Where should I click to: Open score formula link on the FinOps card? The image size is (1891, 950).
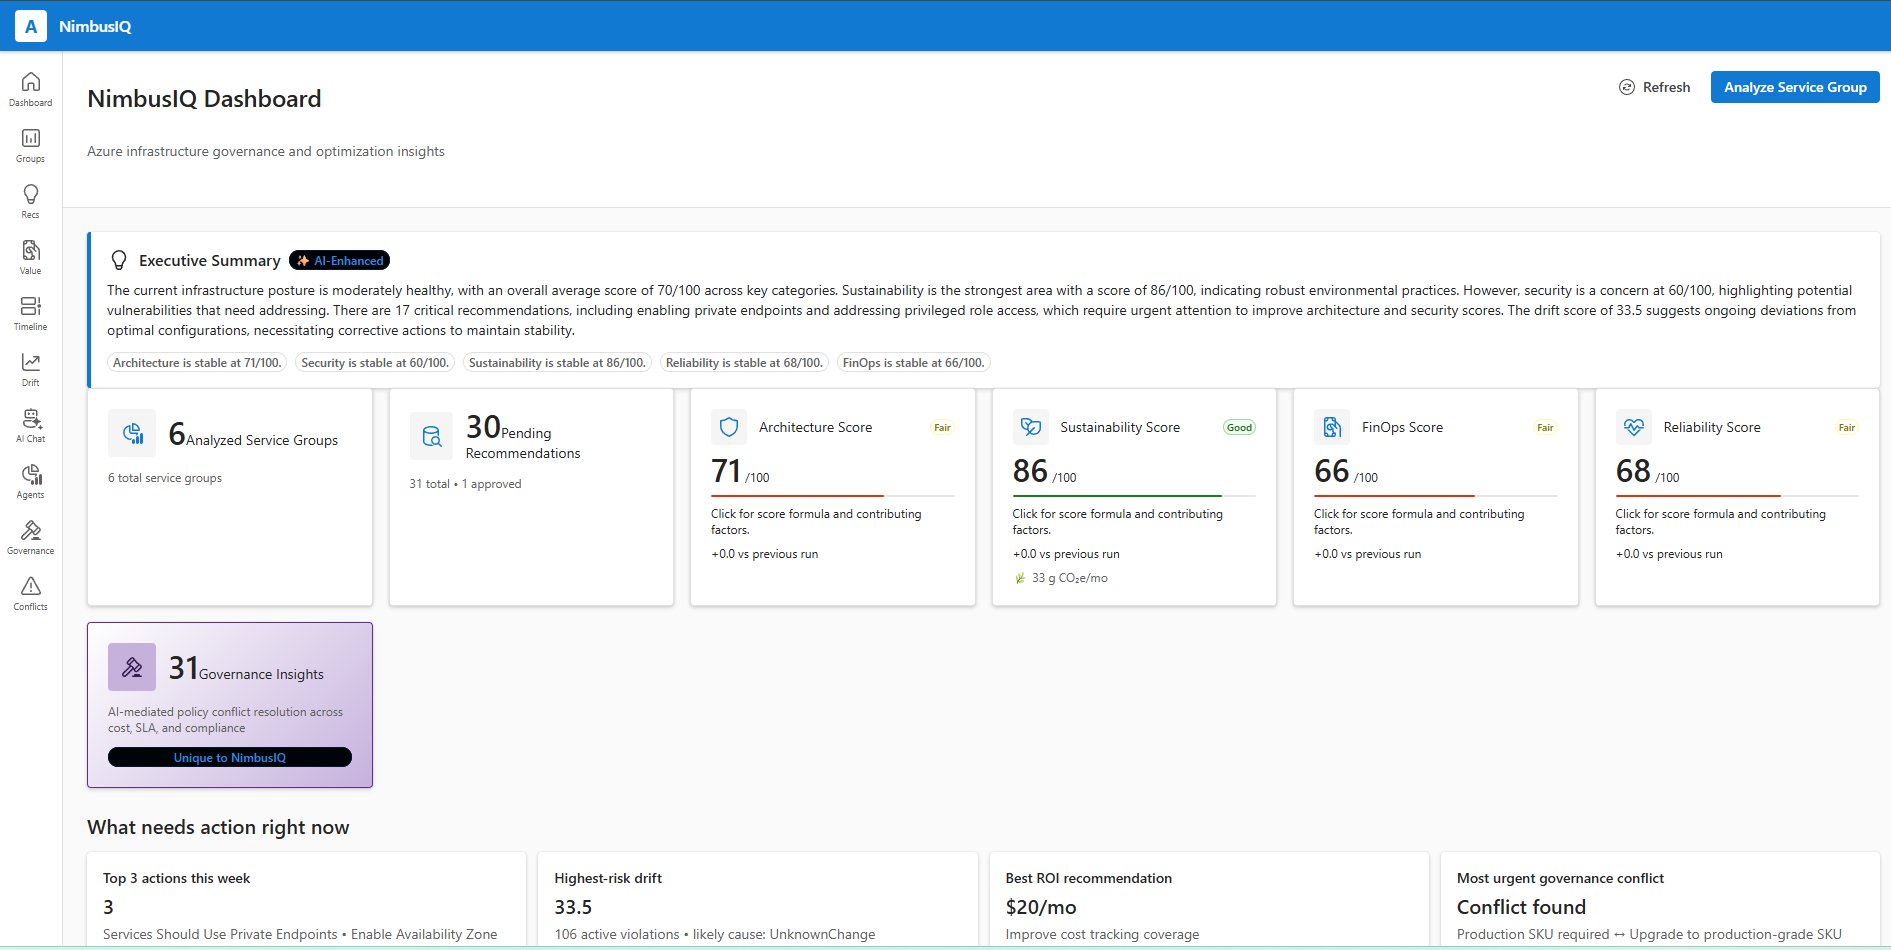pos(1418,521)
